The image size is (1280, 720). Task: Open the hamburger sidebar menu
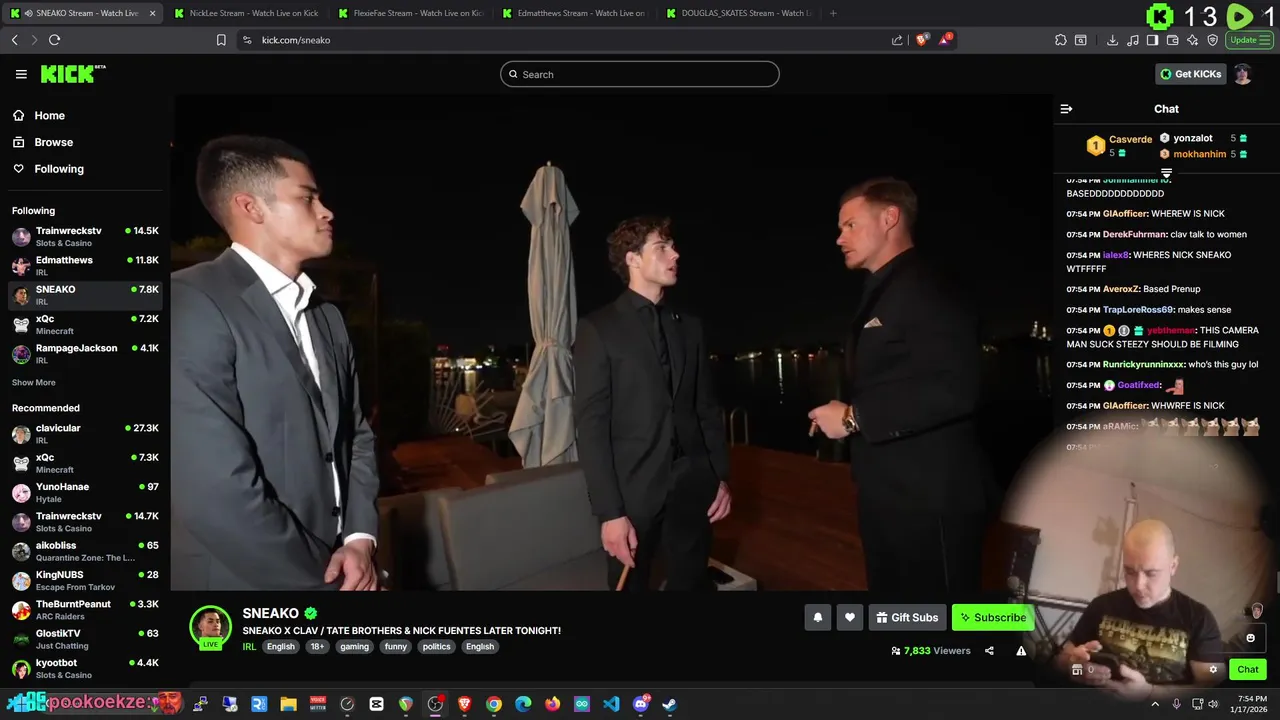point(21,74)
